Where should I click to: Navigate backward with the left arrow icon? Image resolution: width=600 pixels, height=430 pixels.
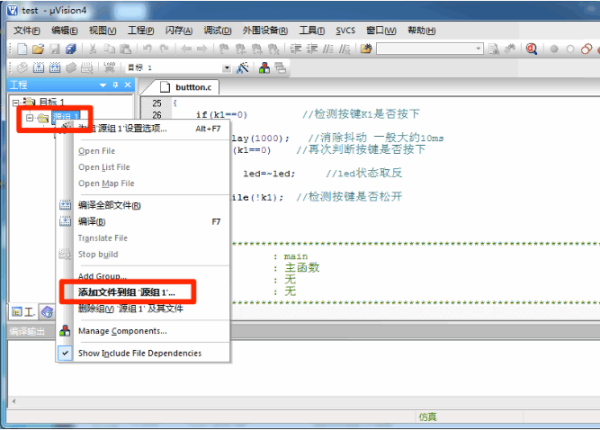pos(186,49)
